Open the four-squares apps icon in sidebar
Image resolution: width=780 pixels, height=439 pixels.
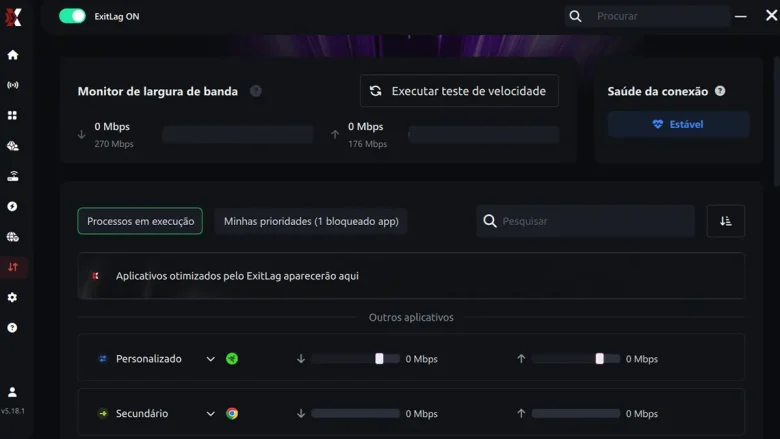click(13, 115)
